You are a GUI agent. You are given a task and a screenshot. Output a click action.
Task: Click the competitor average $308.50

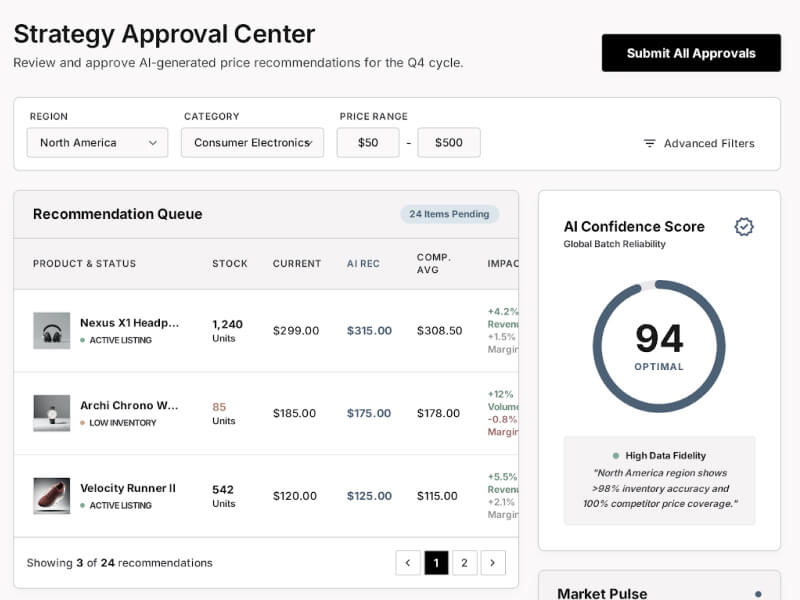(439, 331)
